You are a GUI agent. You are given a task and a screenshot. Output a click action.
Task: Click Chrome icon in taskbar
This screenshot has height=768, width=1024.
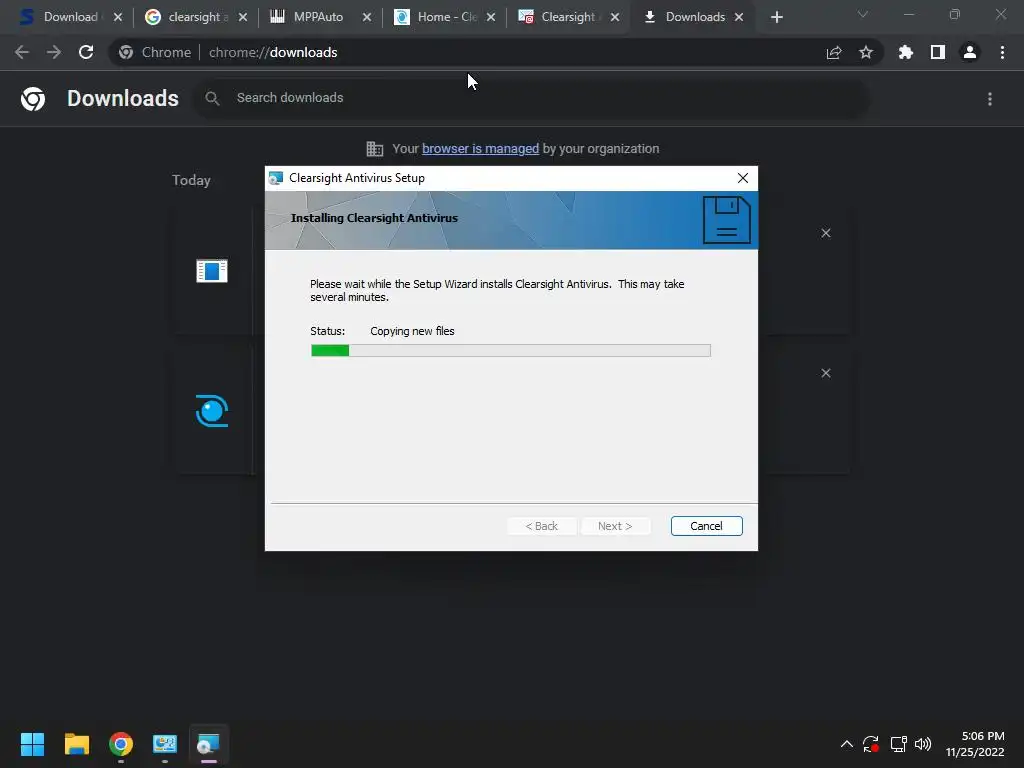[121, 744]
